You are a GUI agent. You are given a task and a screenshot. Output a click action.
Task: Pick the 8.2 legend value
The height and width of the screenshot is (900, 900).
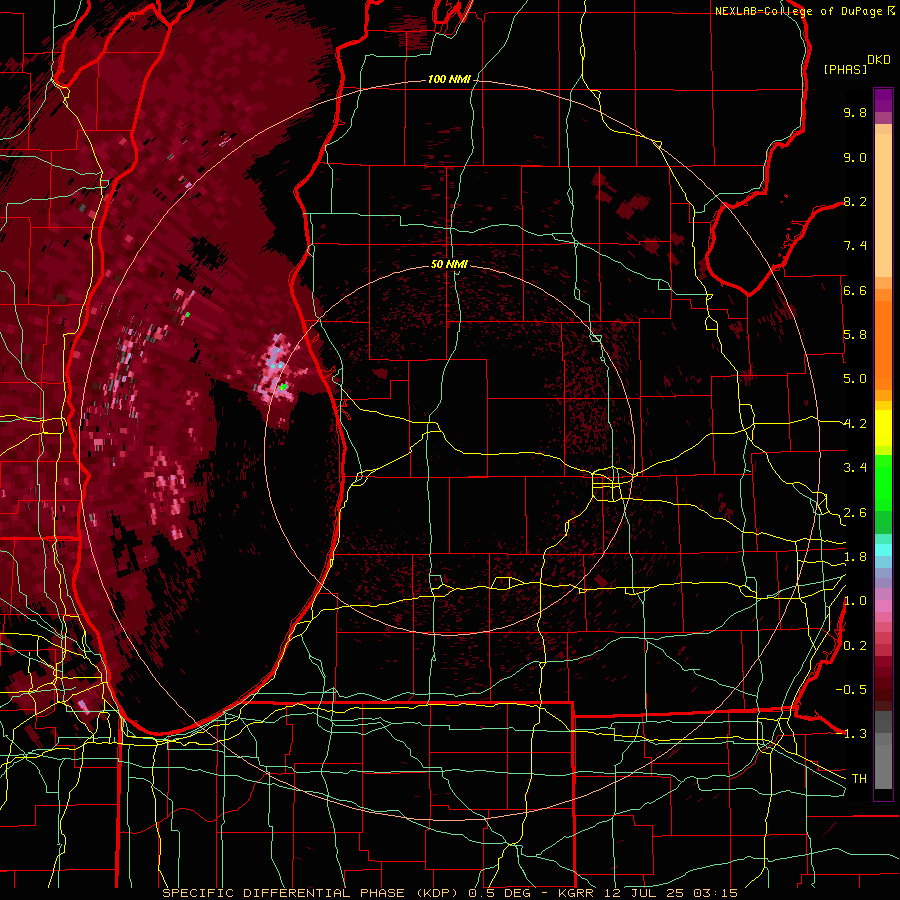[x=855, y=201]
